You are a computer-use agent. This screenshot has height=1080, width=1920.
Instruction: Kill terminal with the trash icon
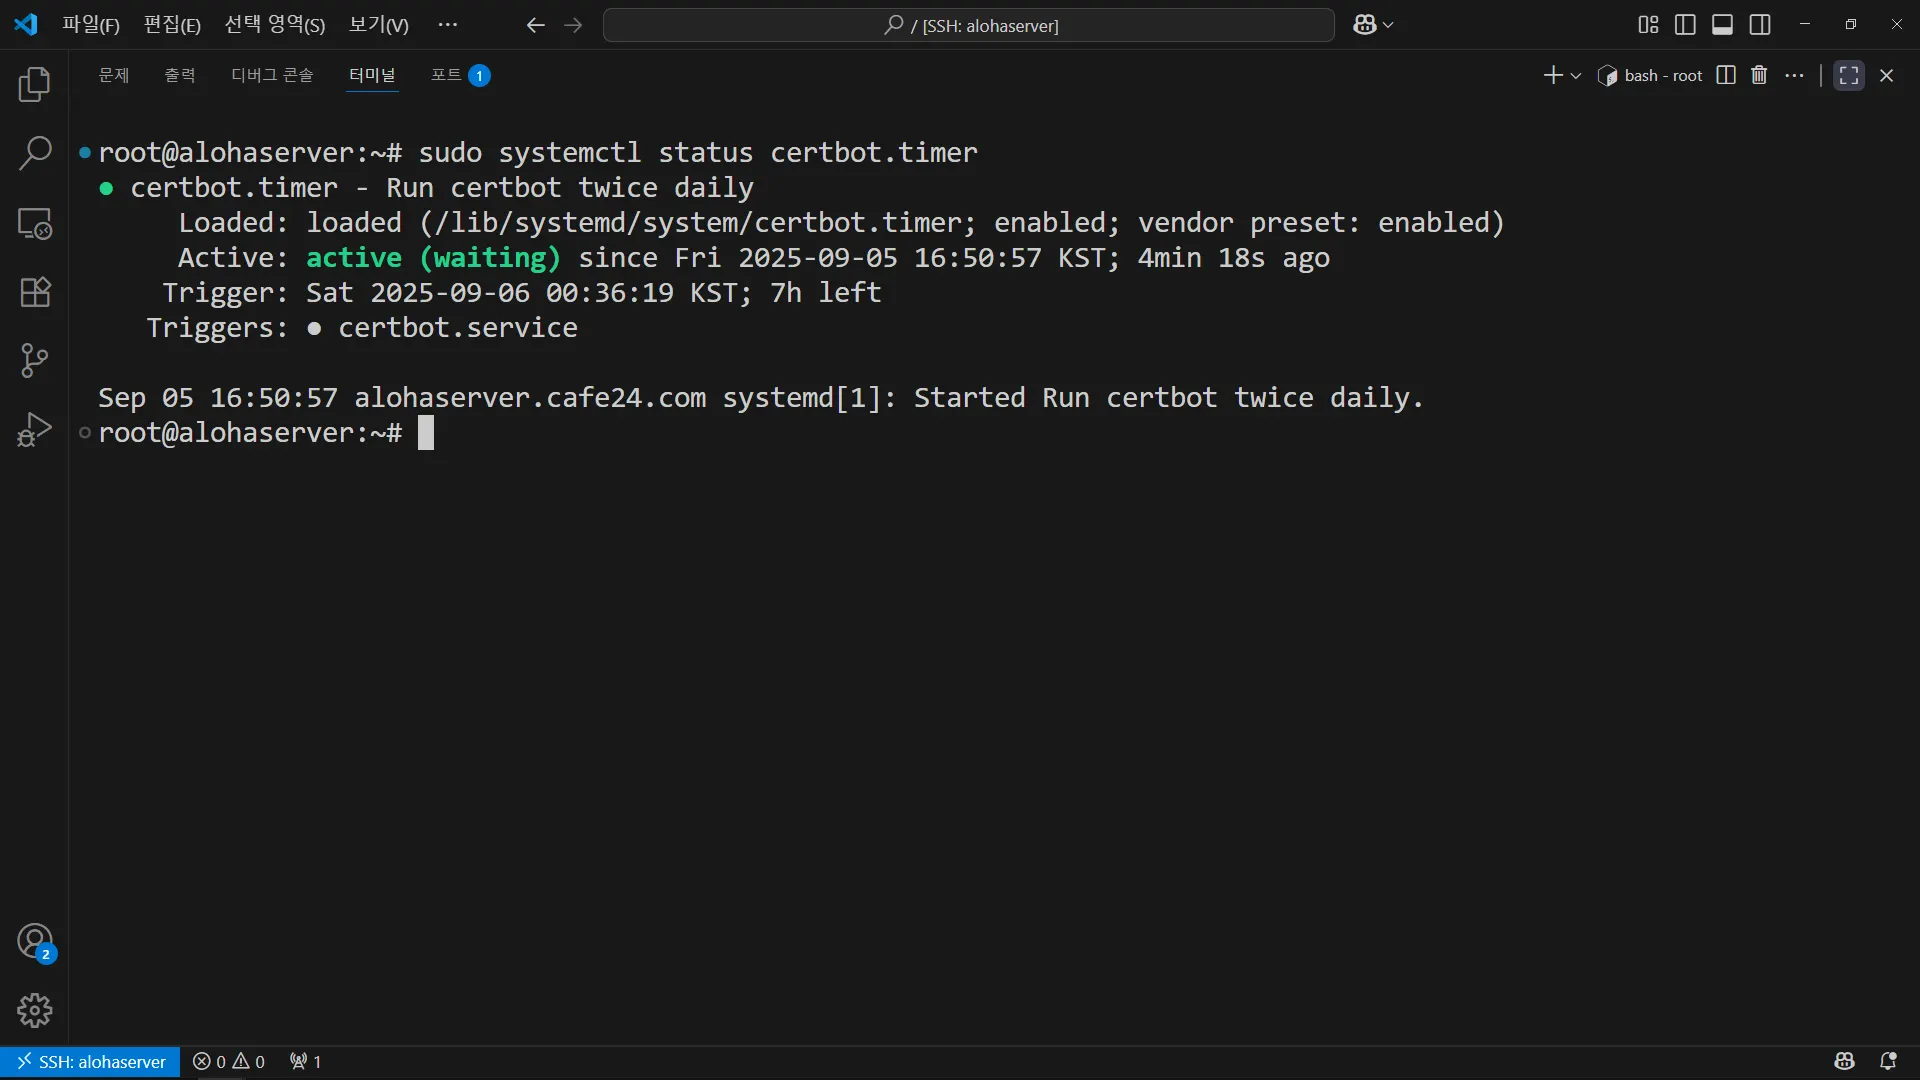[1759, 75]
